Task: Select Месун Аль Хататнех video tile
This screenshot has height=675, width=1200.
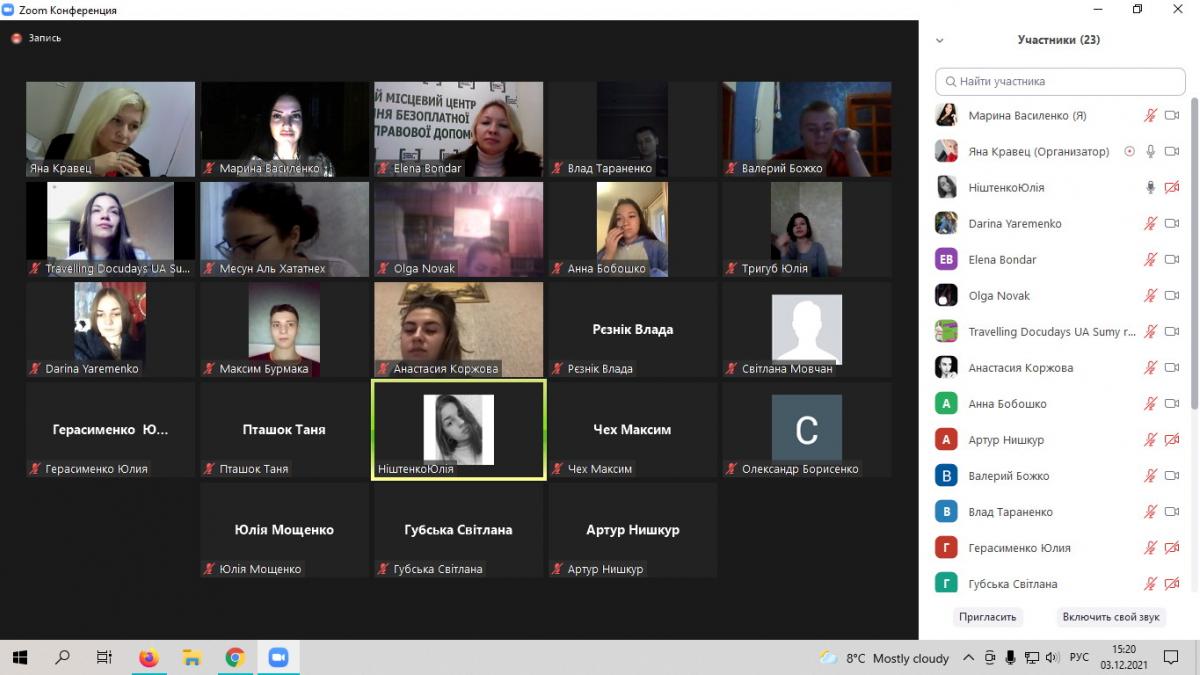Action: coord(285,229)
